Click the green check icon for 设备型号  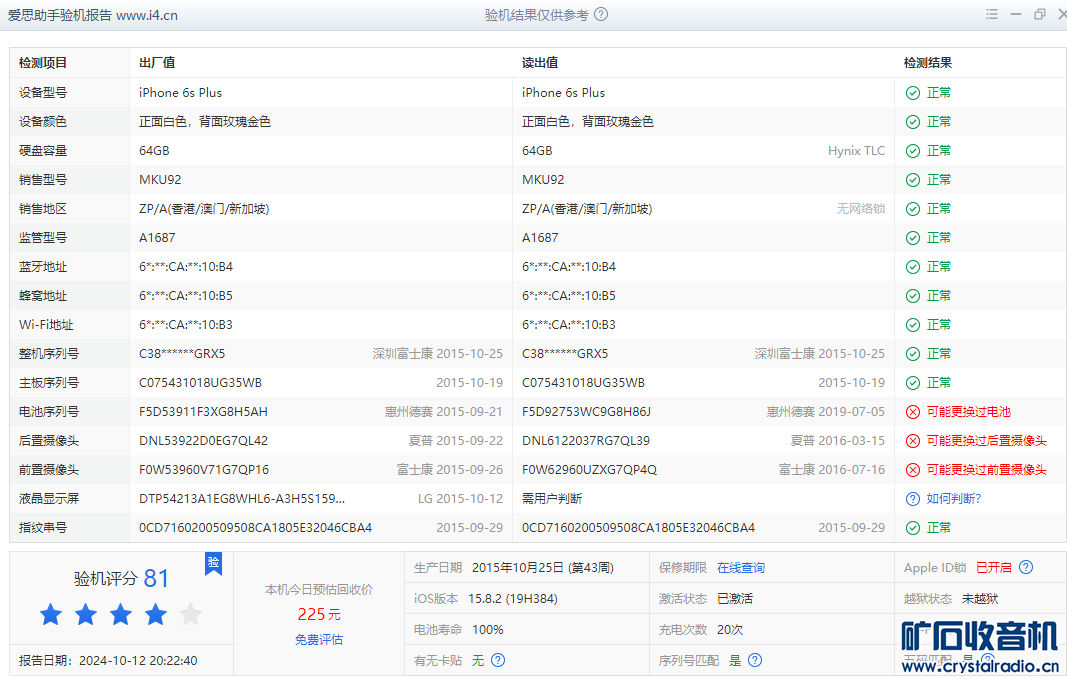click(912, 93)
